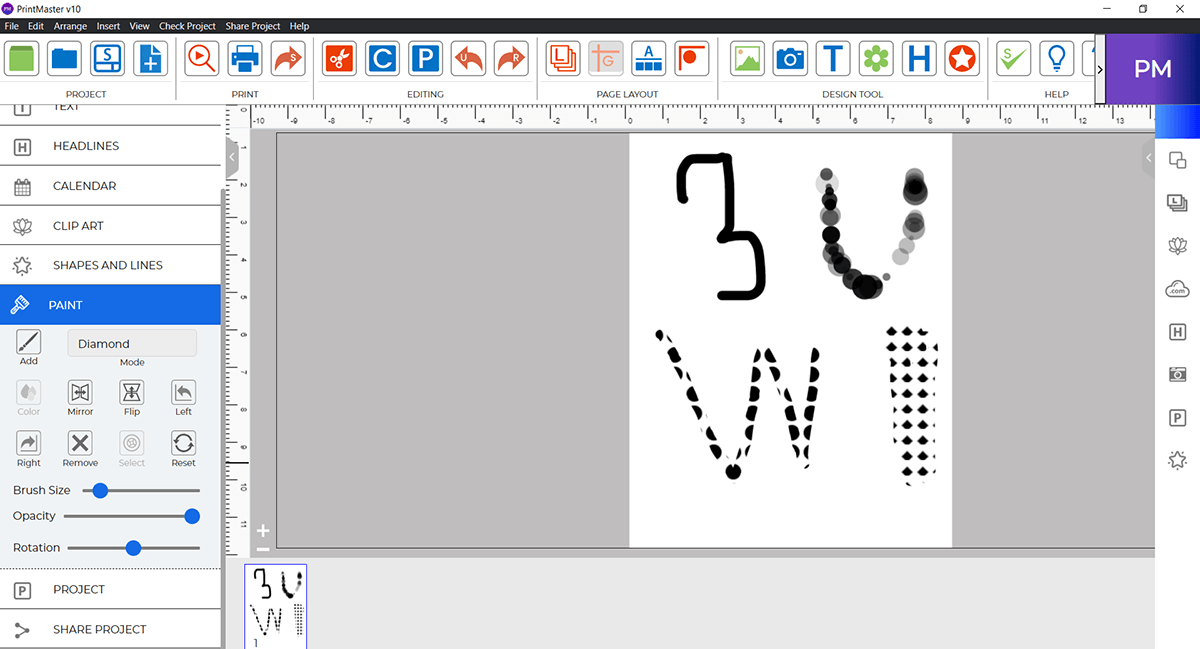
Task: Select the page 1 thumbnail
Action: pos(276,604)
